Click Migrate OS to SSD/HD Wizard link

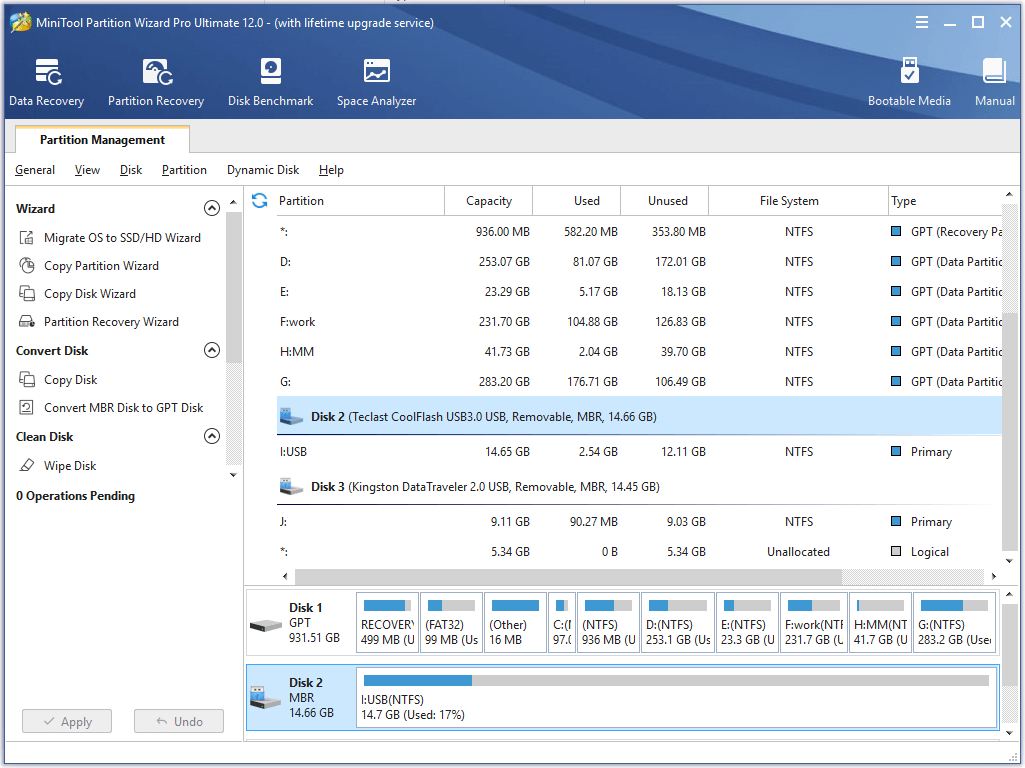[x=122, y=237]
